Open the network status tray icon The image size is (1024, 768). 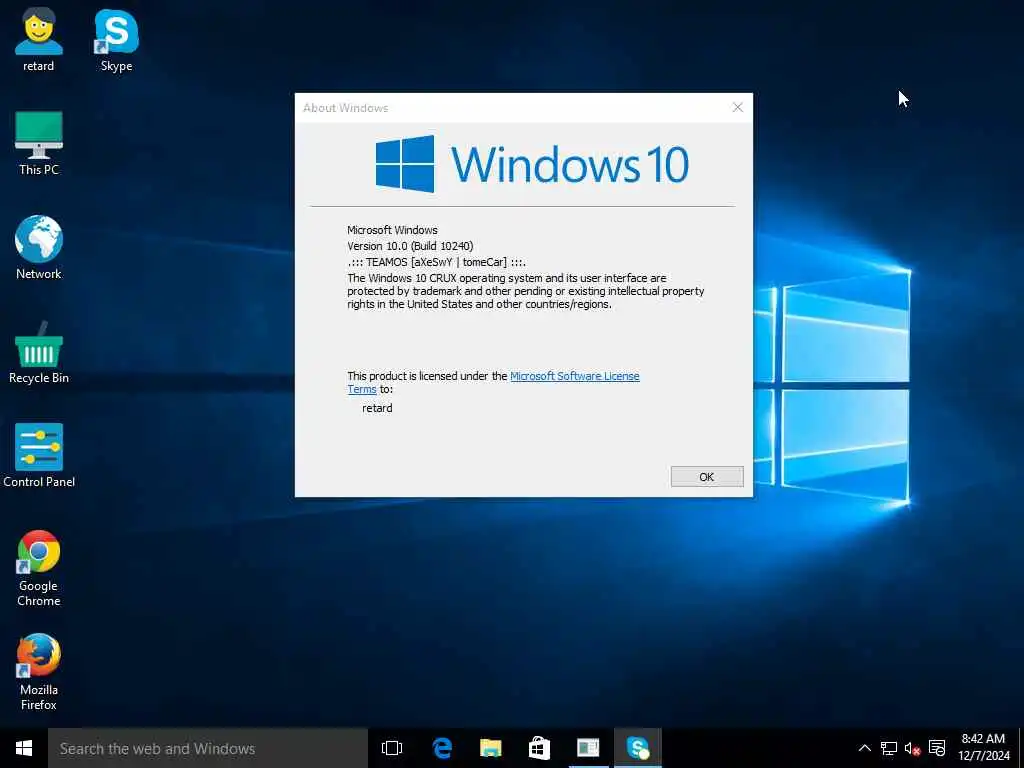pyautogui.click(x=889, y=748)
